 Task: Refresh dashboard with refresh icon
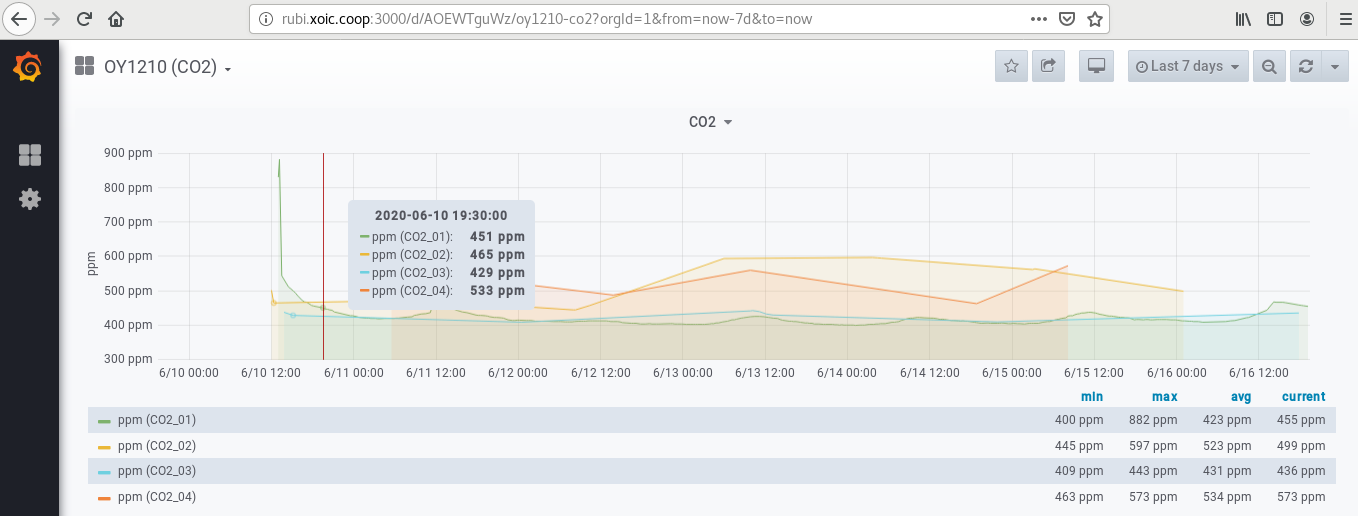point(1305,66)
